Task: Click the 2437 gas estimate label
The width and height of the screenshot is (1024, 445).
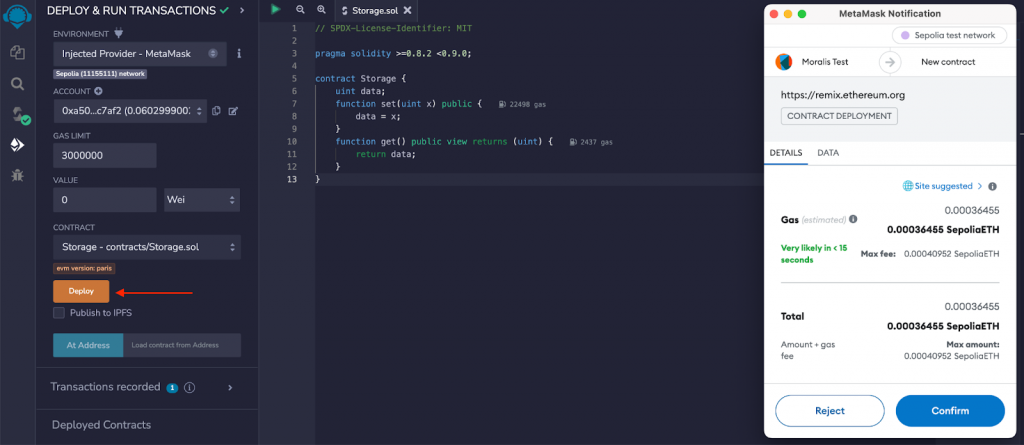Action: (591, 142)
